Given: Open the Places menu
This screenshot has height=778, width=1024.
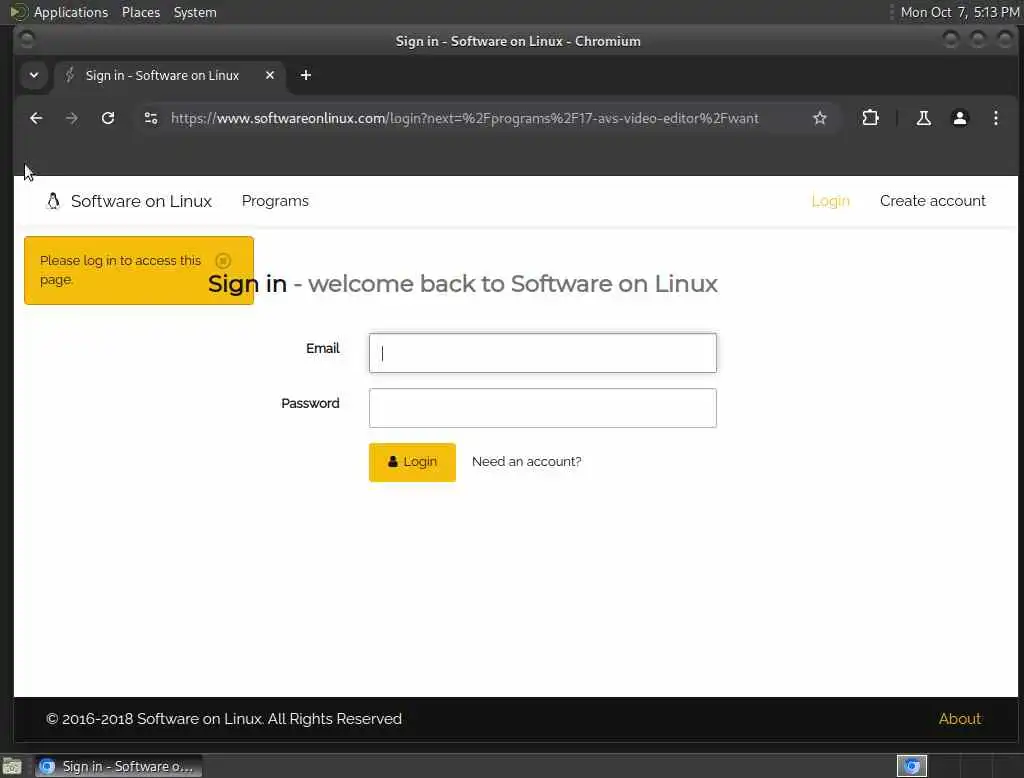Looking at the screenshot, I should pos(140,12).
